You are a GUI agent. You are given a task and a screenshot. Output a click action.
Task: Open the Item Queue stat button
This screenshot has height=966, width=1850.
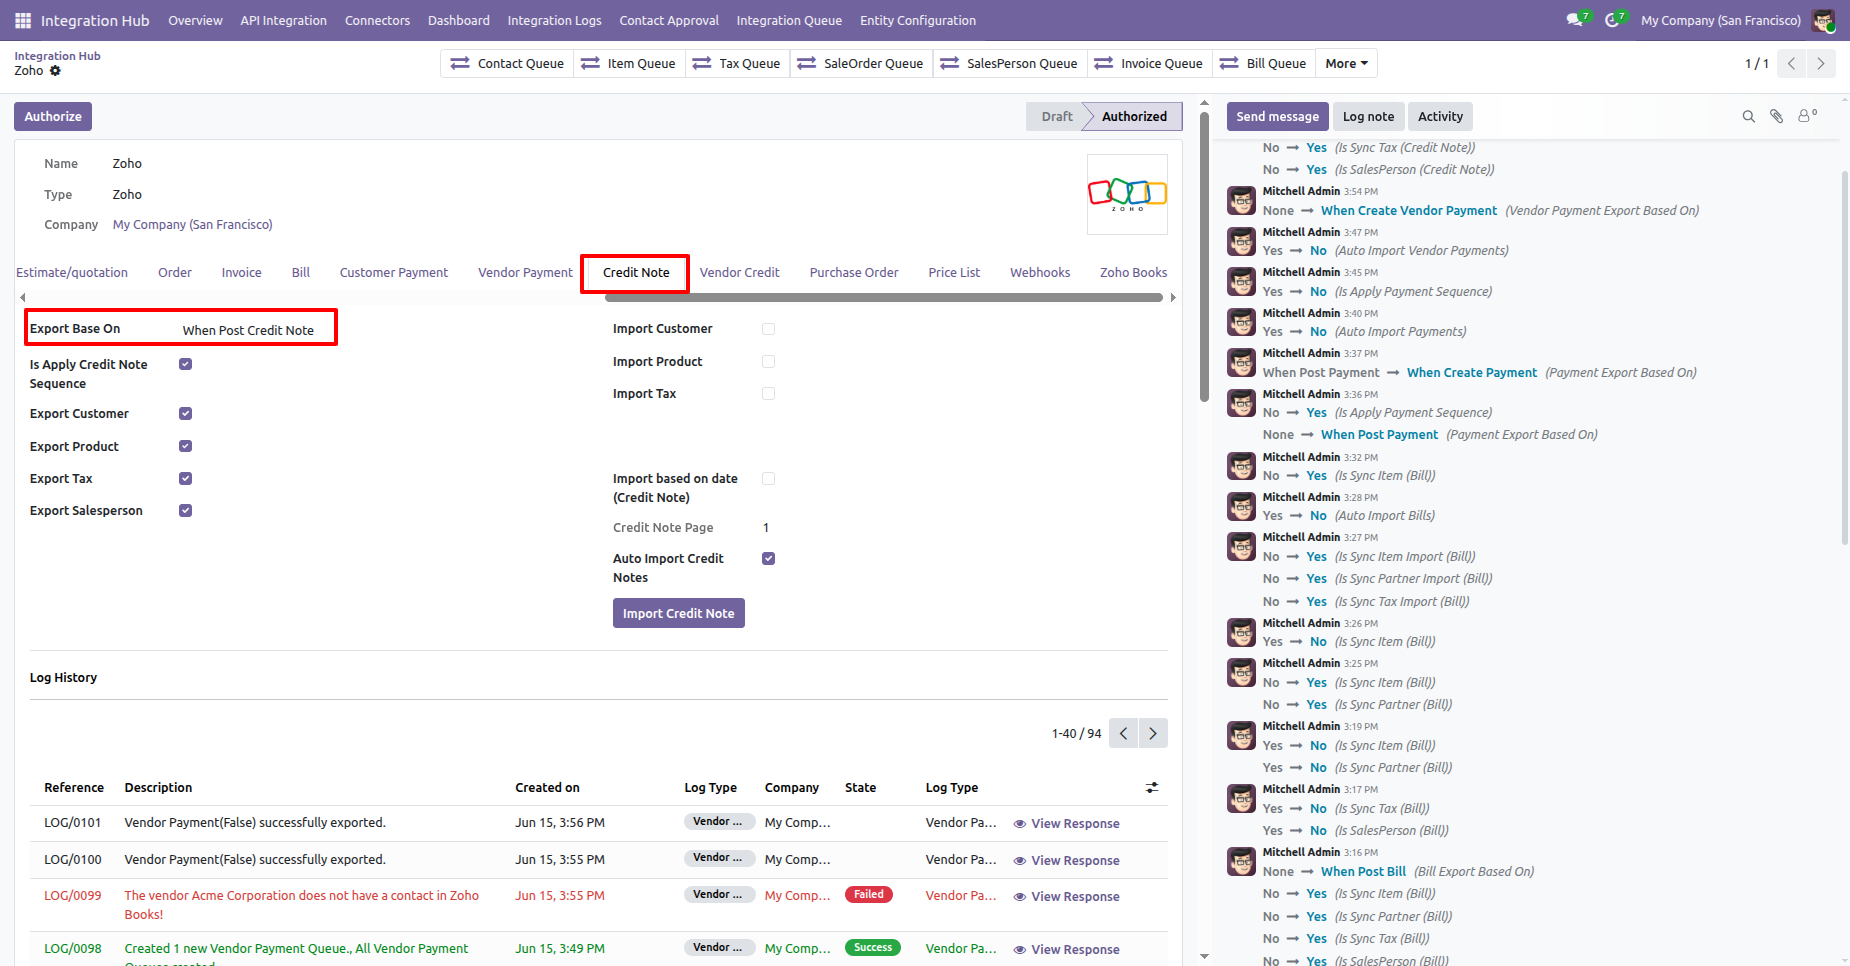(x=628, y=64)
